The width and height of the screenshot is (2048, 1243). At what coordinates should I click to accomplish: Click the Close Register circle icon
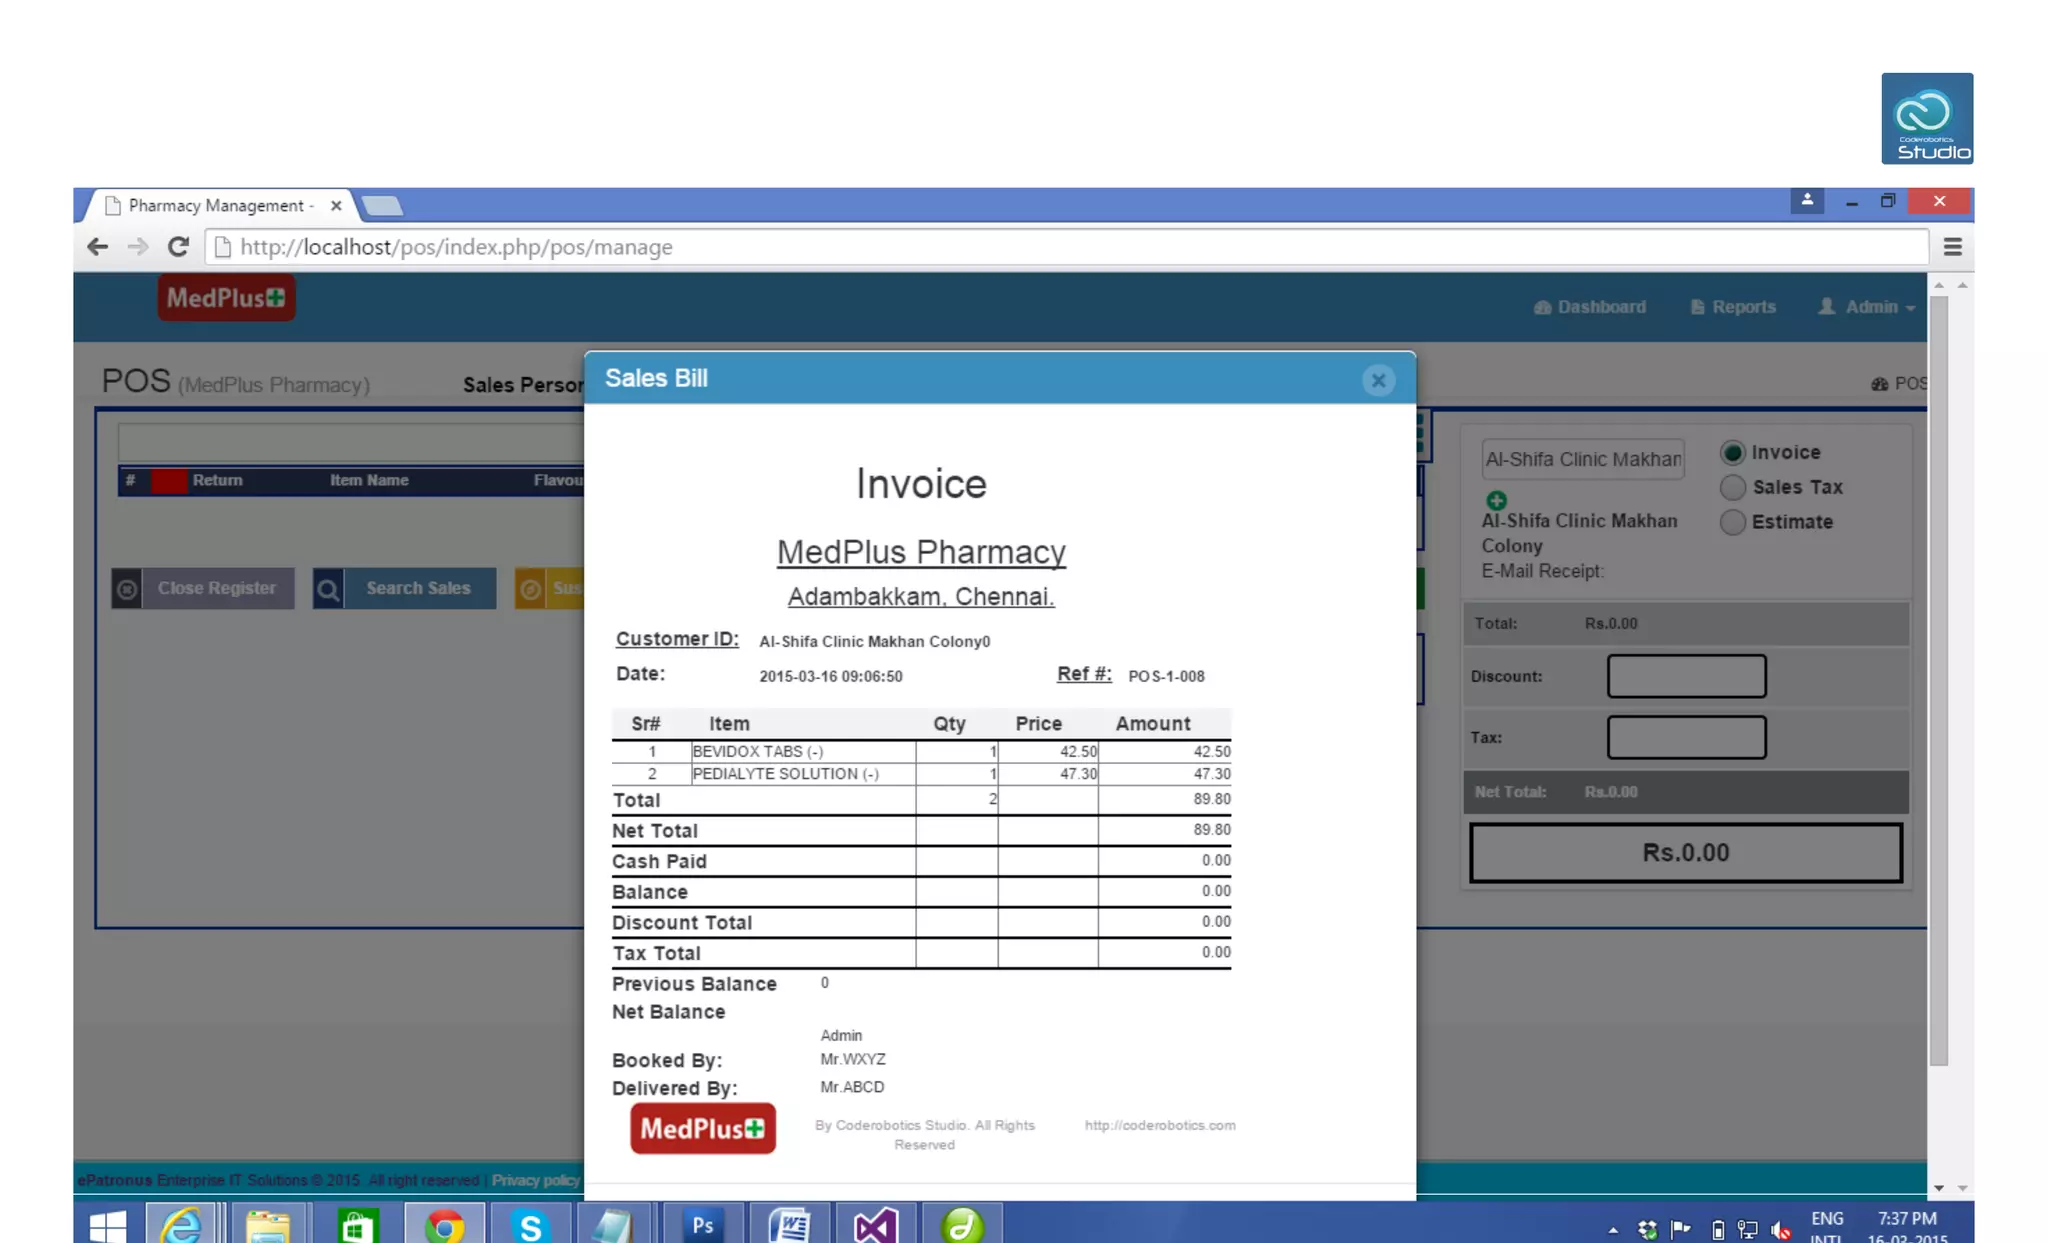coord(127,589)
